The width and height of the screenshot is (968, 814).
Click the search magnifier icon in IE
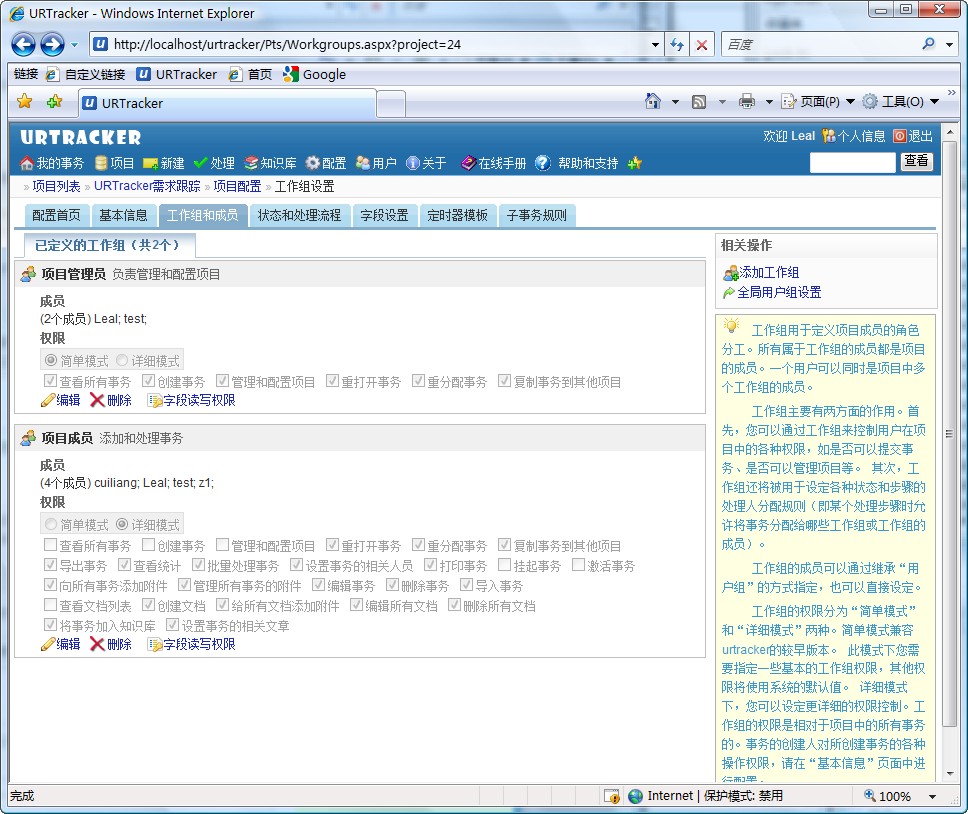coord(928,44)
